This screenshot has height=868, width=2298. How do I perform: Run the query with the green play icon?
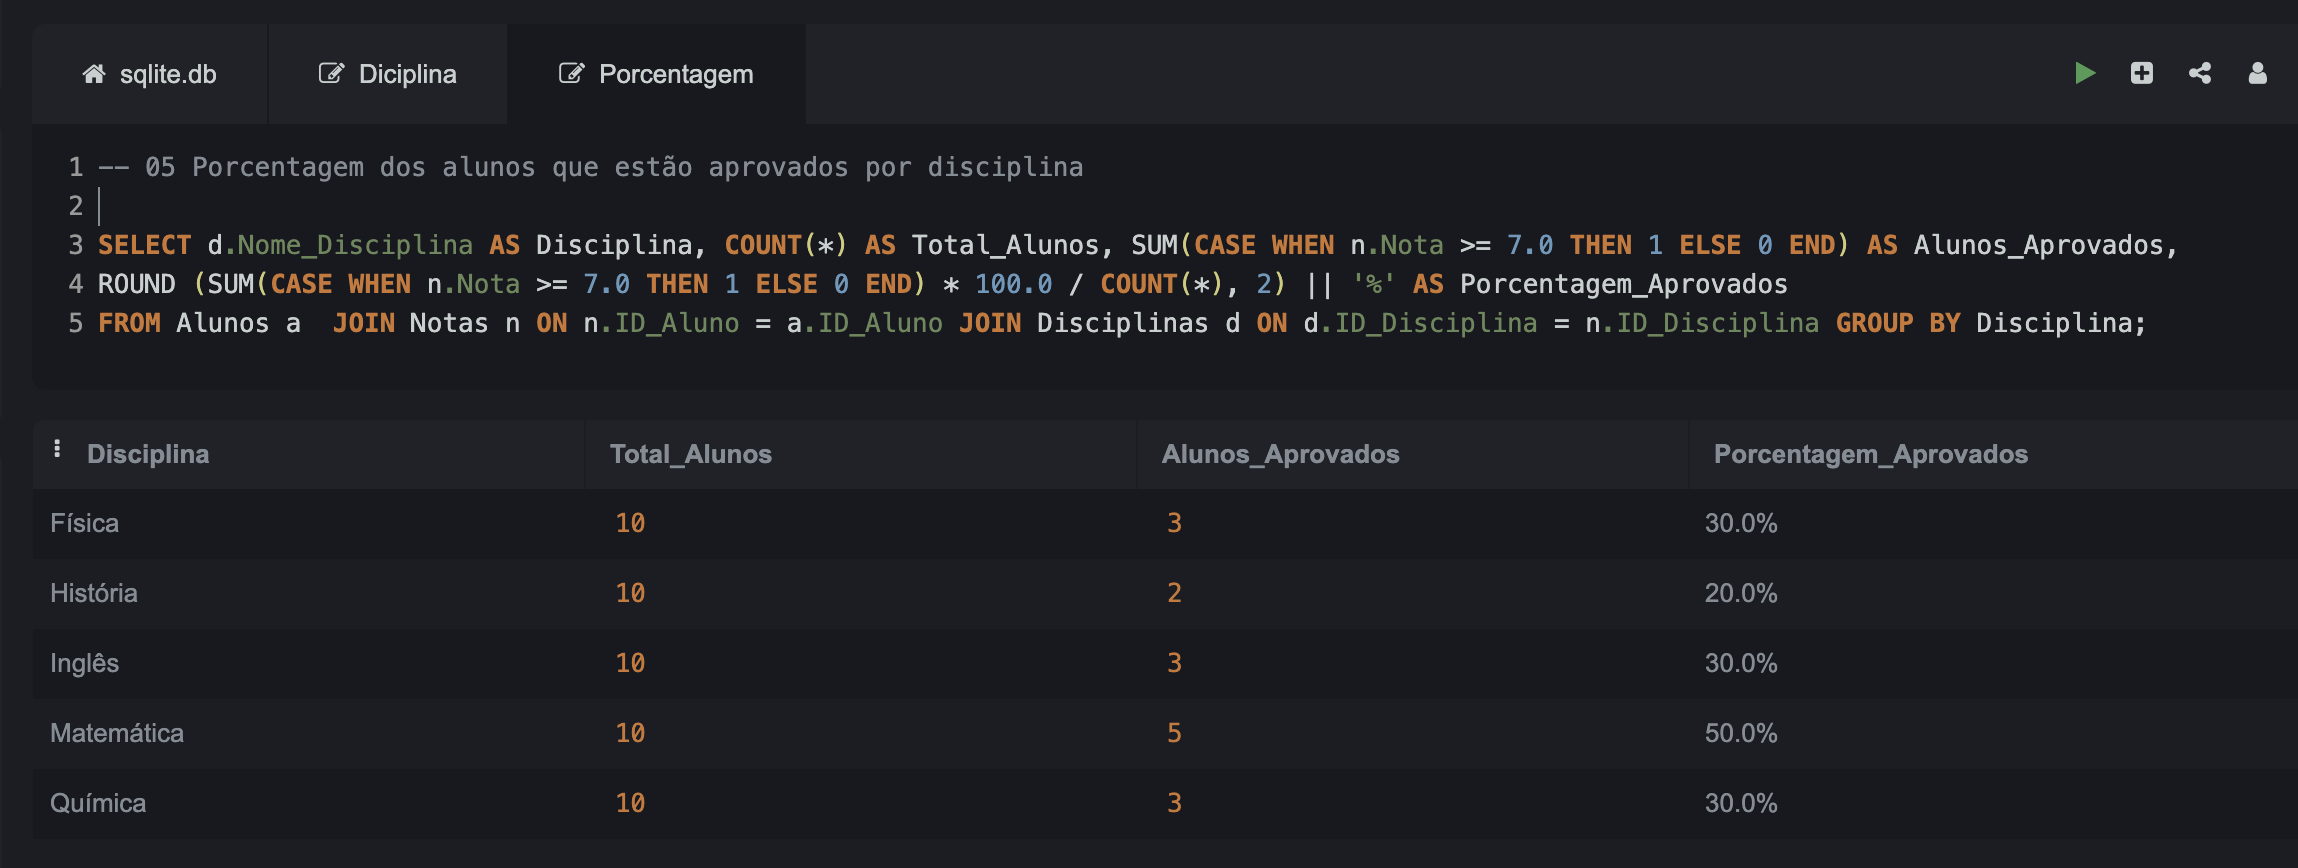pos(2085,73)
